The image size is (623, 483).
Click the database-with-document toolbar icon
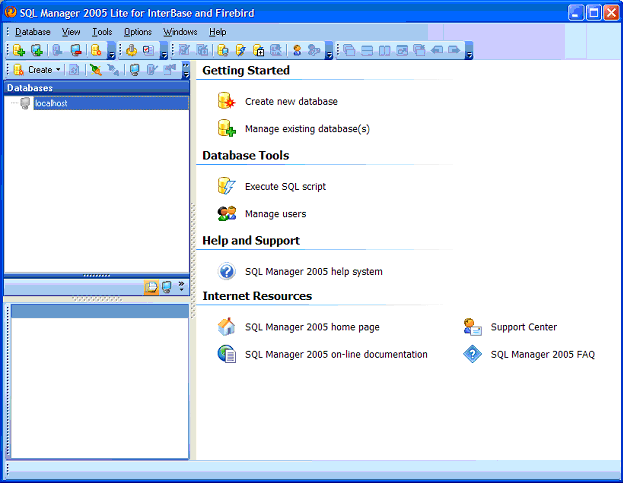(259, 50)
